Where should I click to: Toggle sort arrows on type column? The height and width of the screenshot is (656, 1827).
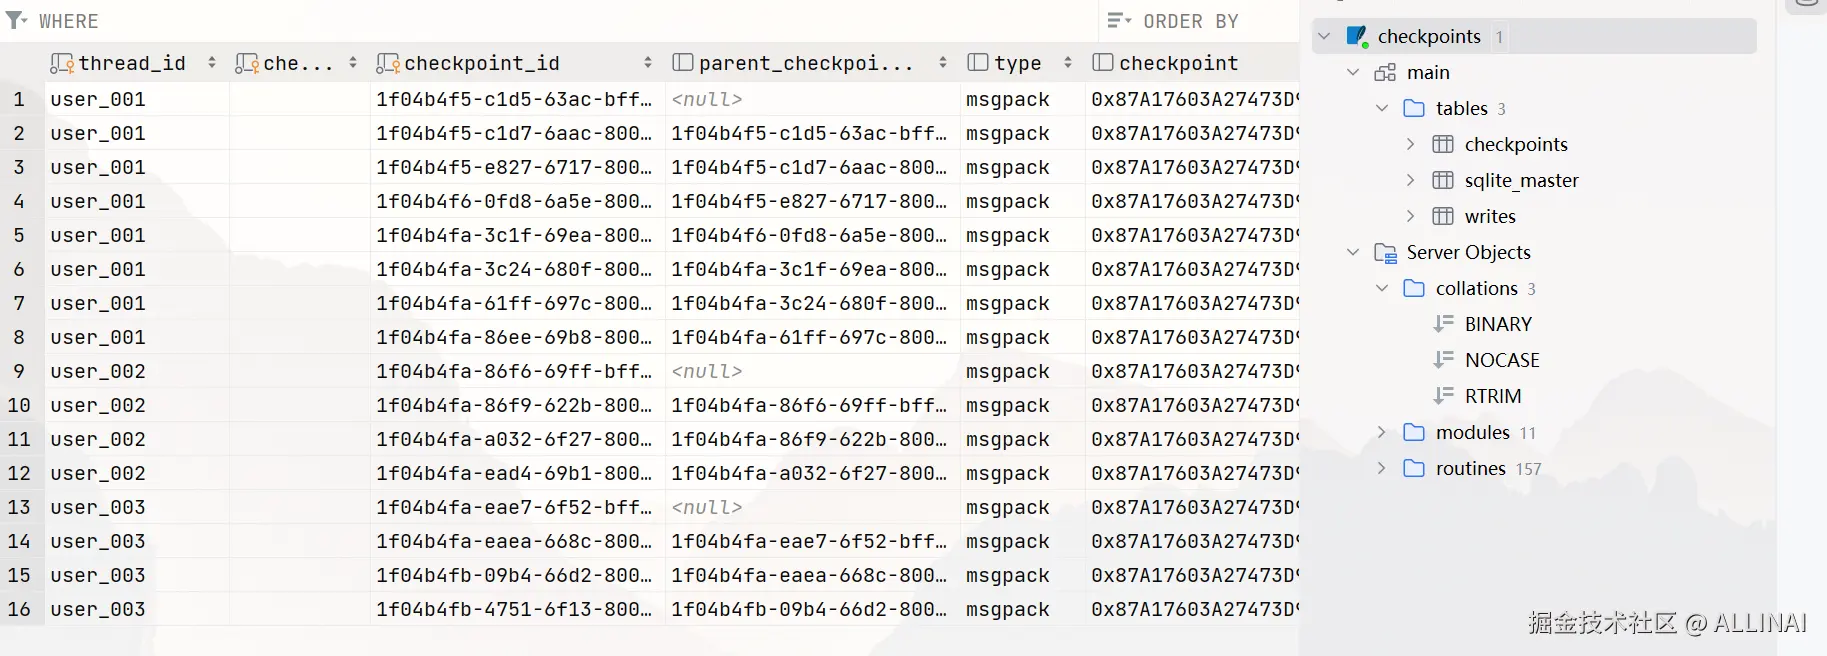click(1068, 63)
